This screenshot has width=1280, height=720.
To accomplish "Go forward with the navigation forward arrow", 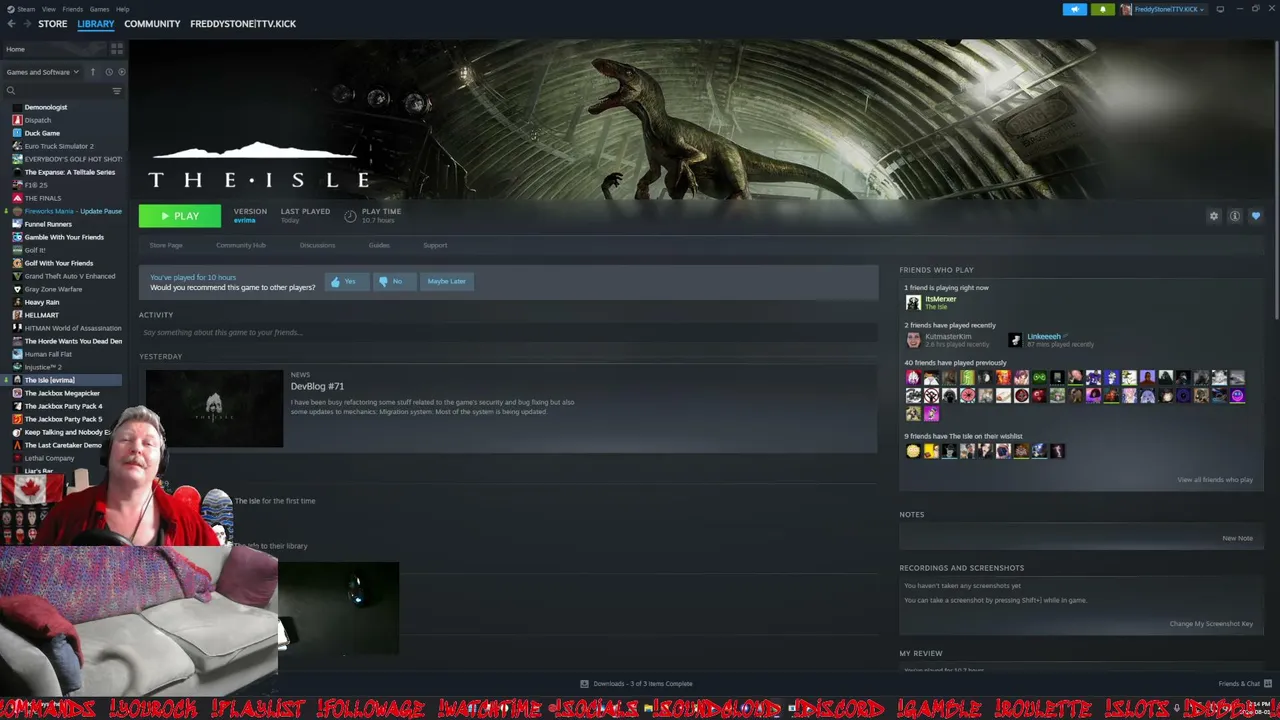I will pos(26,24).
